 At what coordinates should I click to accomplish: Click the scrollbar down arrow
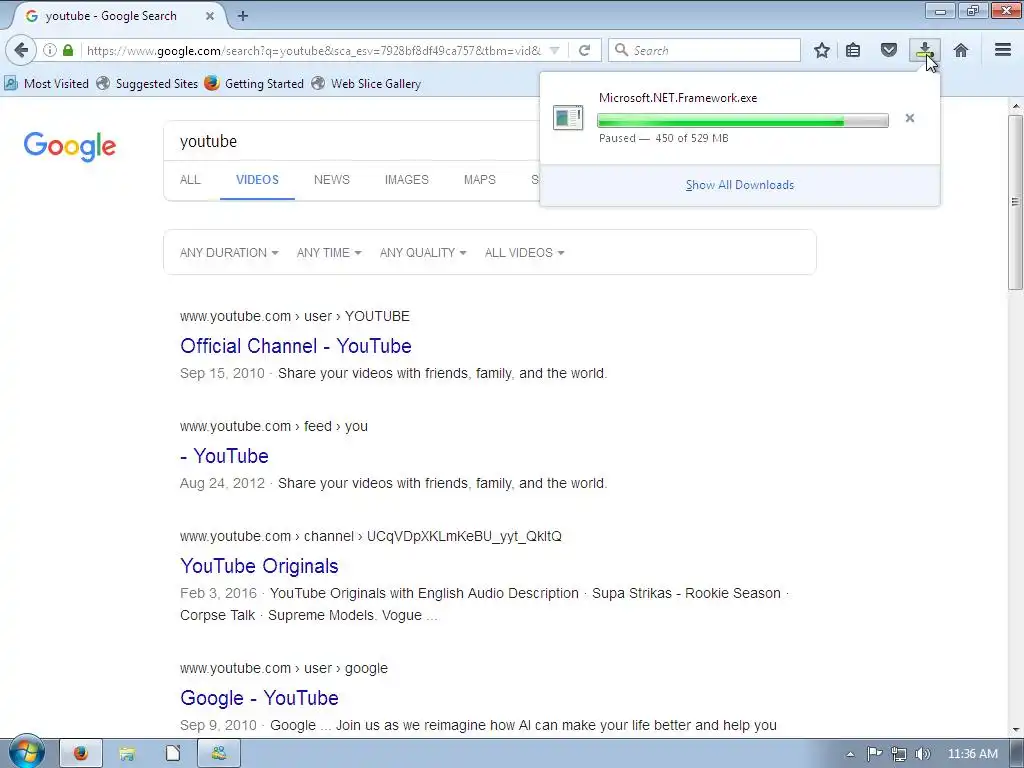click(x=1016, y=729)
